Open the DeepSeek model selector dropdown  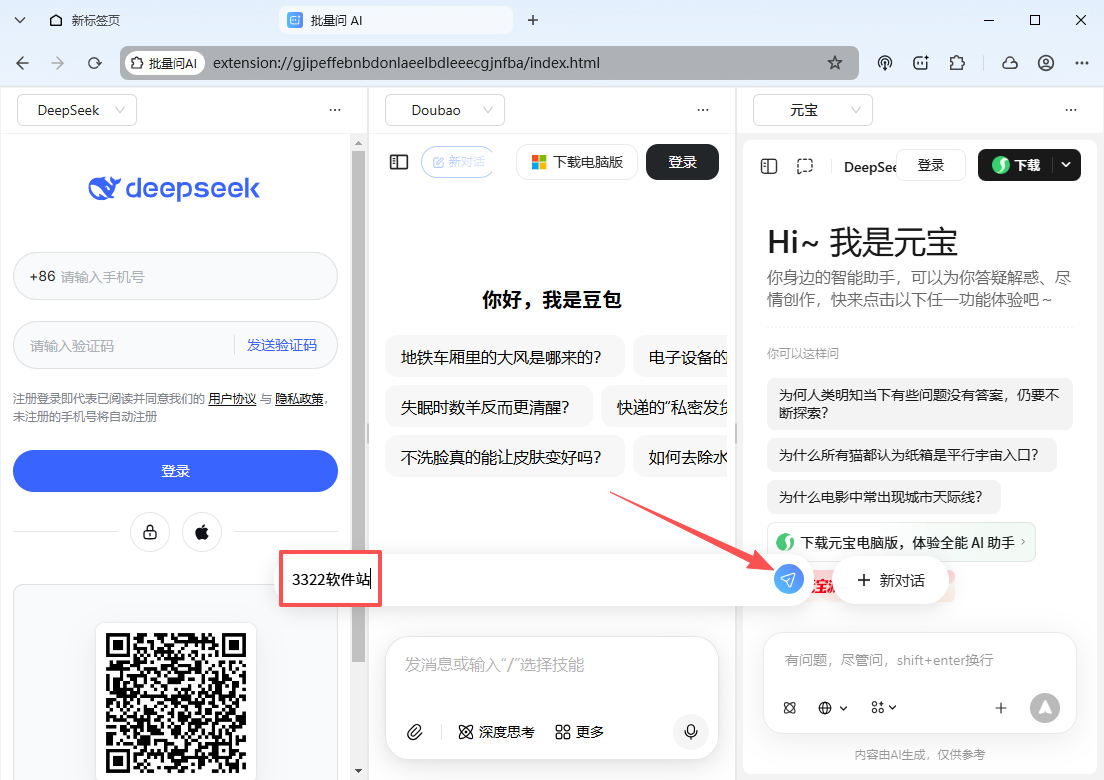pyautogui.click(x=77, y=110)
